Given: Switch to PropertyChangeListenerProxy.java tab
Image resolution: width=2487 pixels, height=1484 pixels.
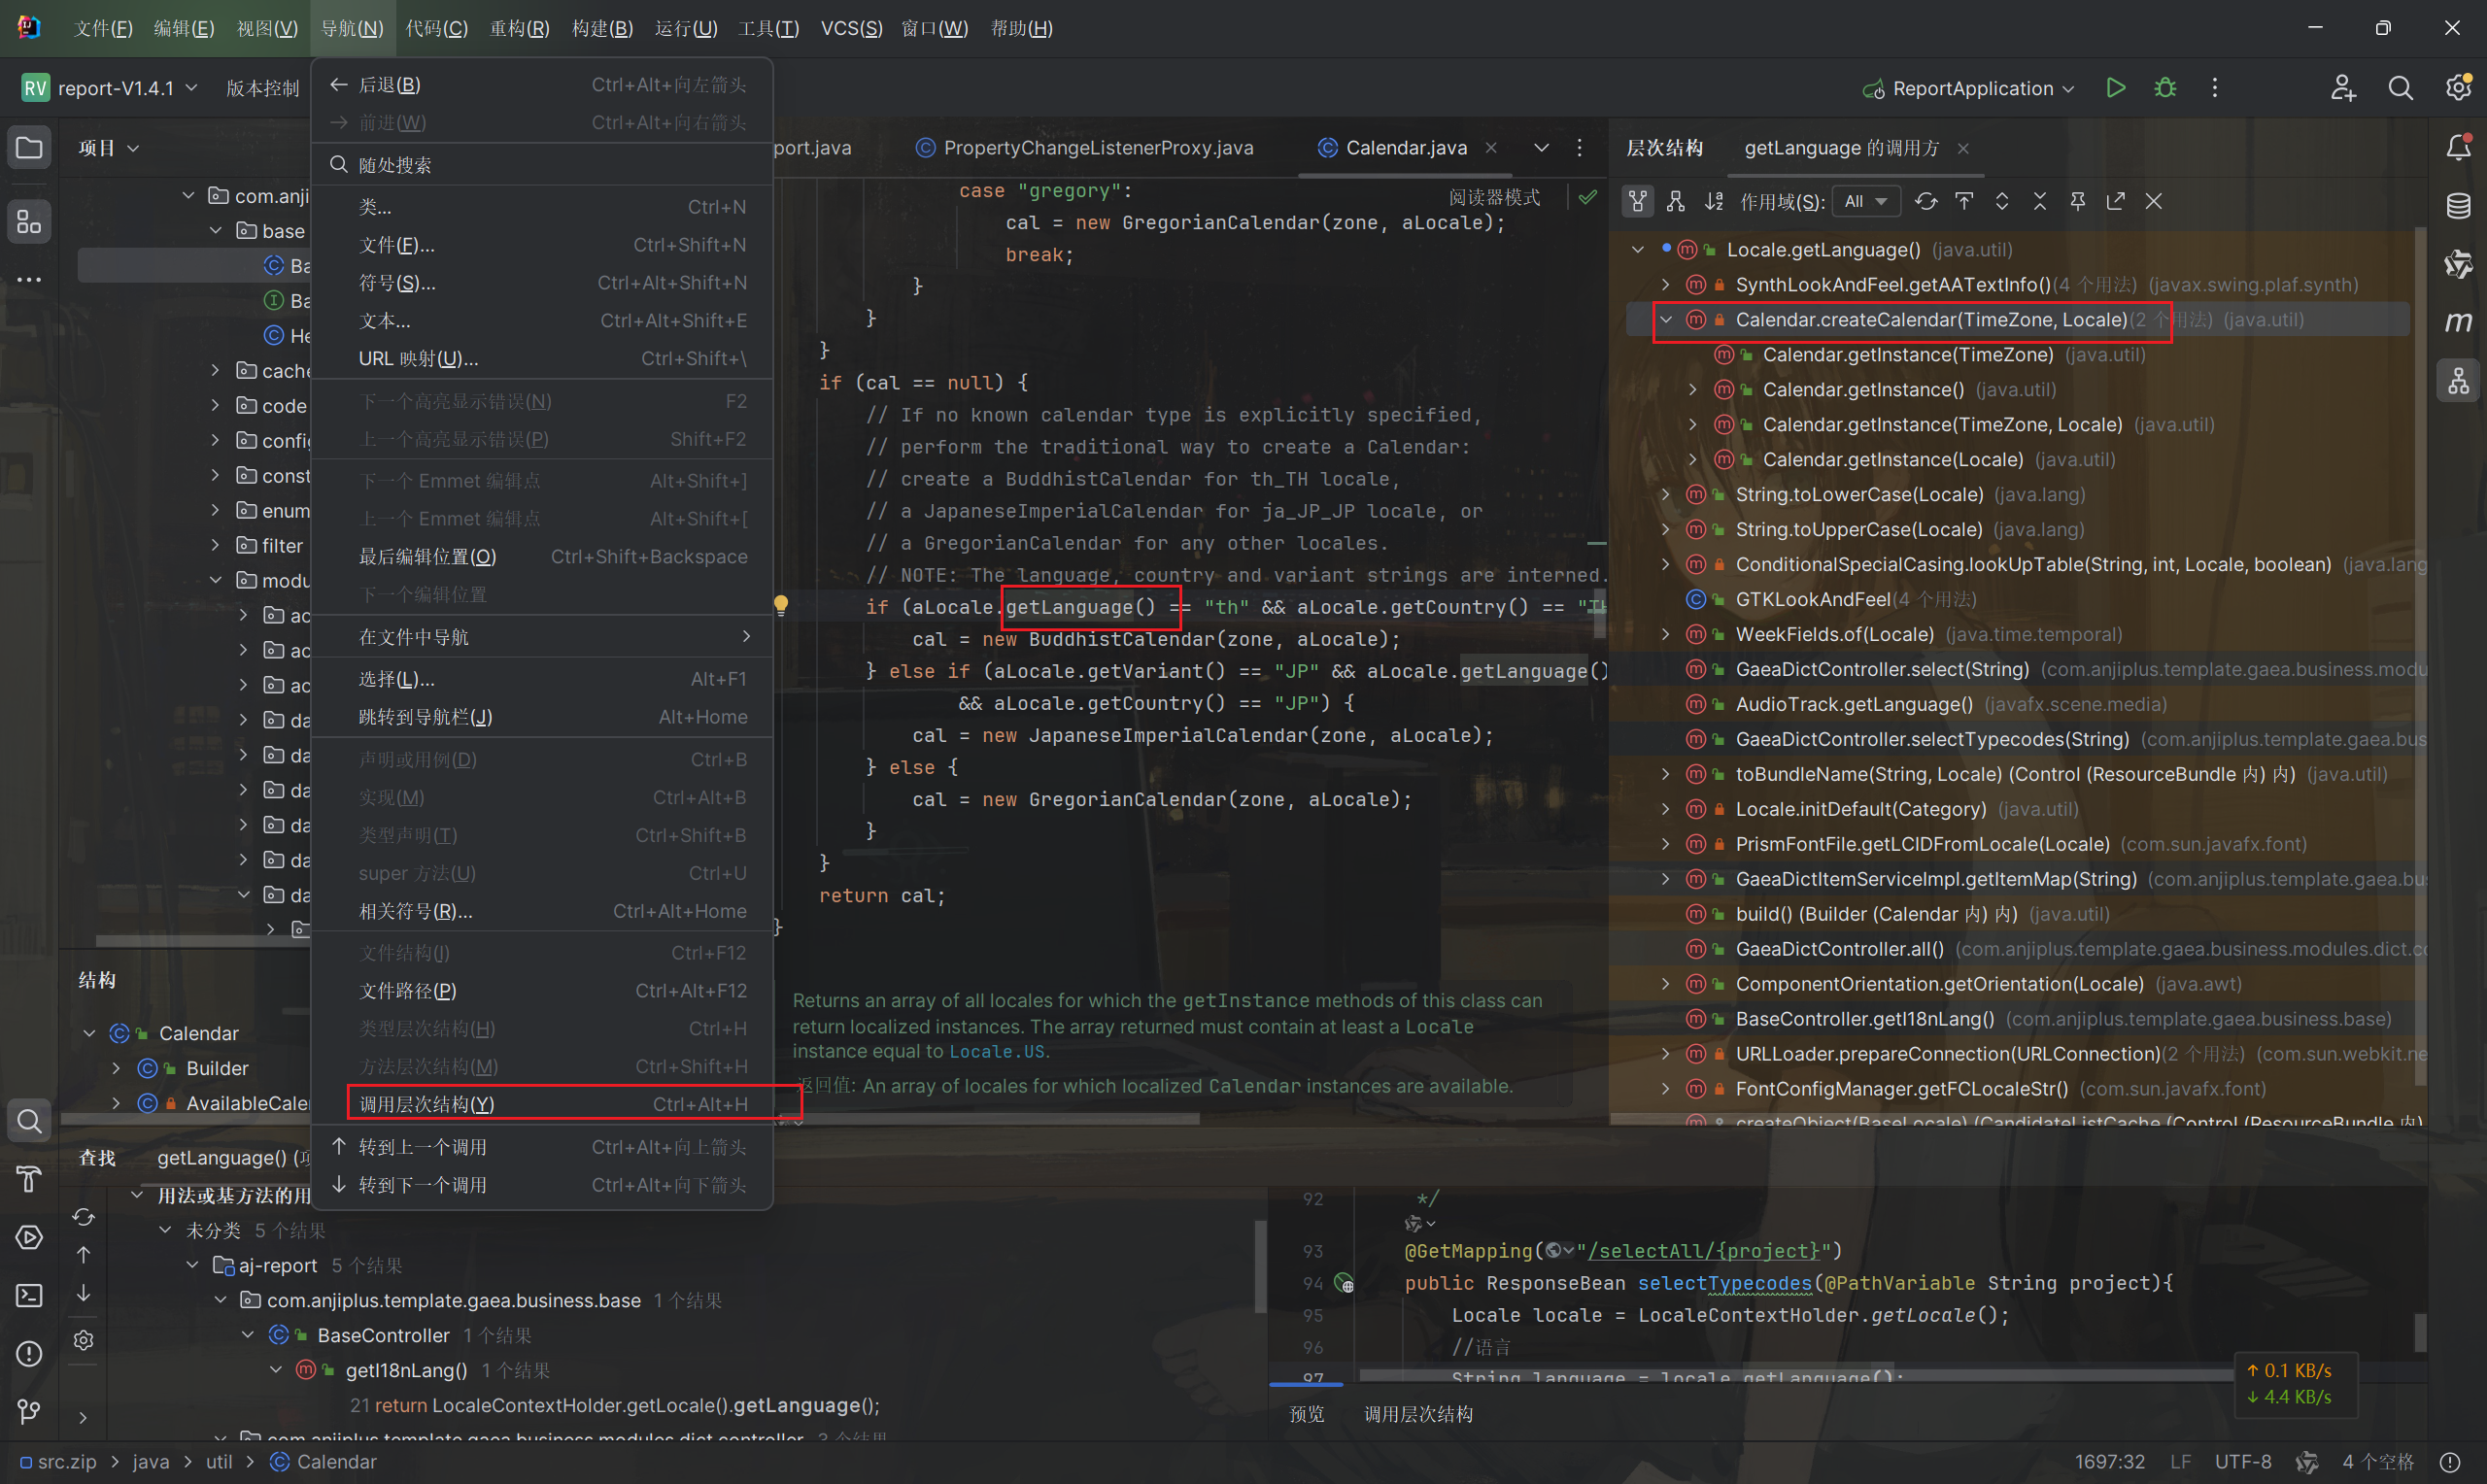Looking at the screenshot, I should tap(1084, 148).
